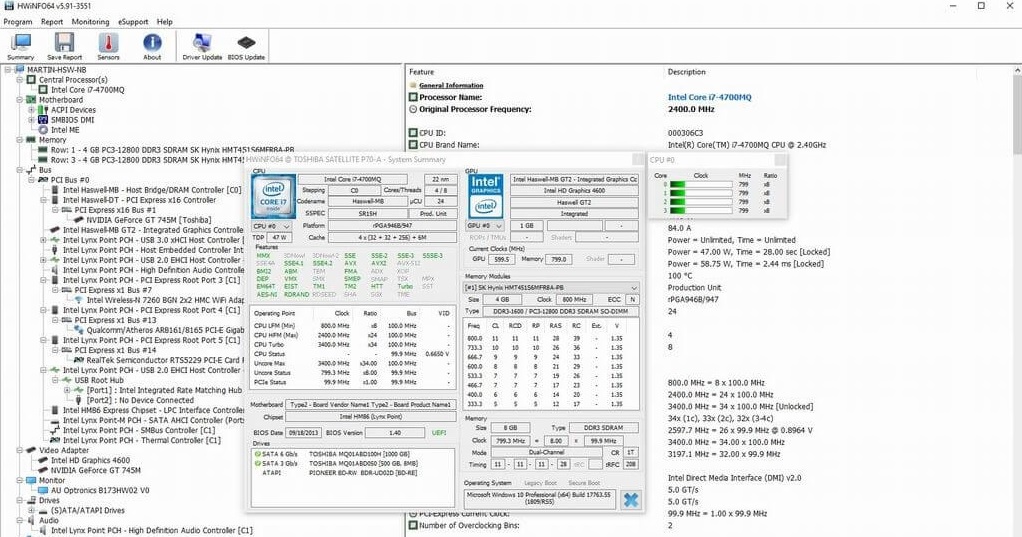Screen dimensions: 1022x537
Task: Open the Help menu
Action: coord(165,22)
